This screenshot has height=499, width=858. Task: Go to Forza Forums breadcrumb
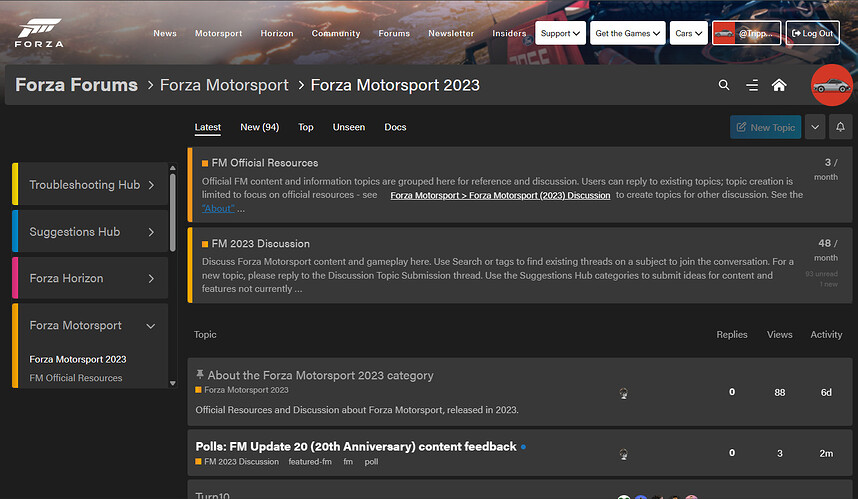tap(77, 85)
